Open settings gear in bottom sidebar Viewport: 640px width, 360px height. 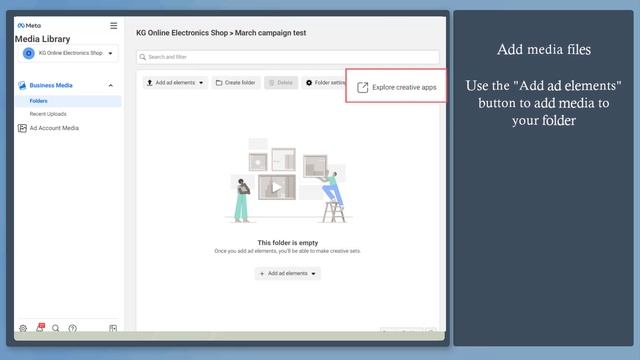pos(23,328)
